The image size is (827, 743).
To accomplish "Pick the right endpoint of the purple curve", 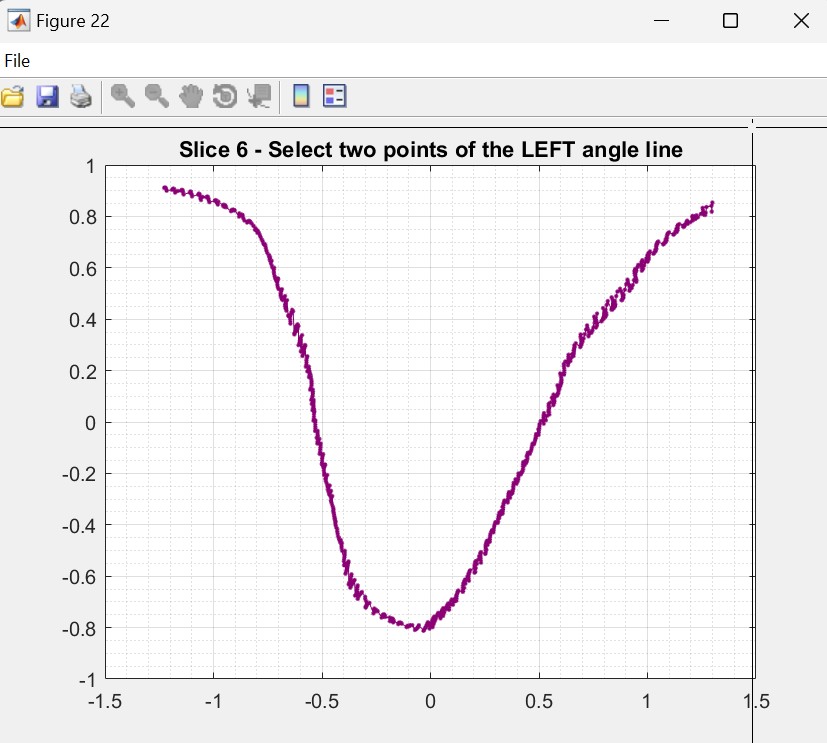I will pyautogui.click(x=712, y=204).
